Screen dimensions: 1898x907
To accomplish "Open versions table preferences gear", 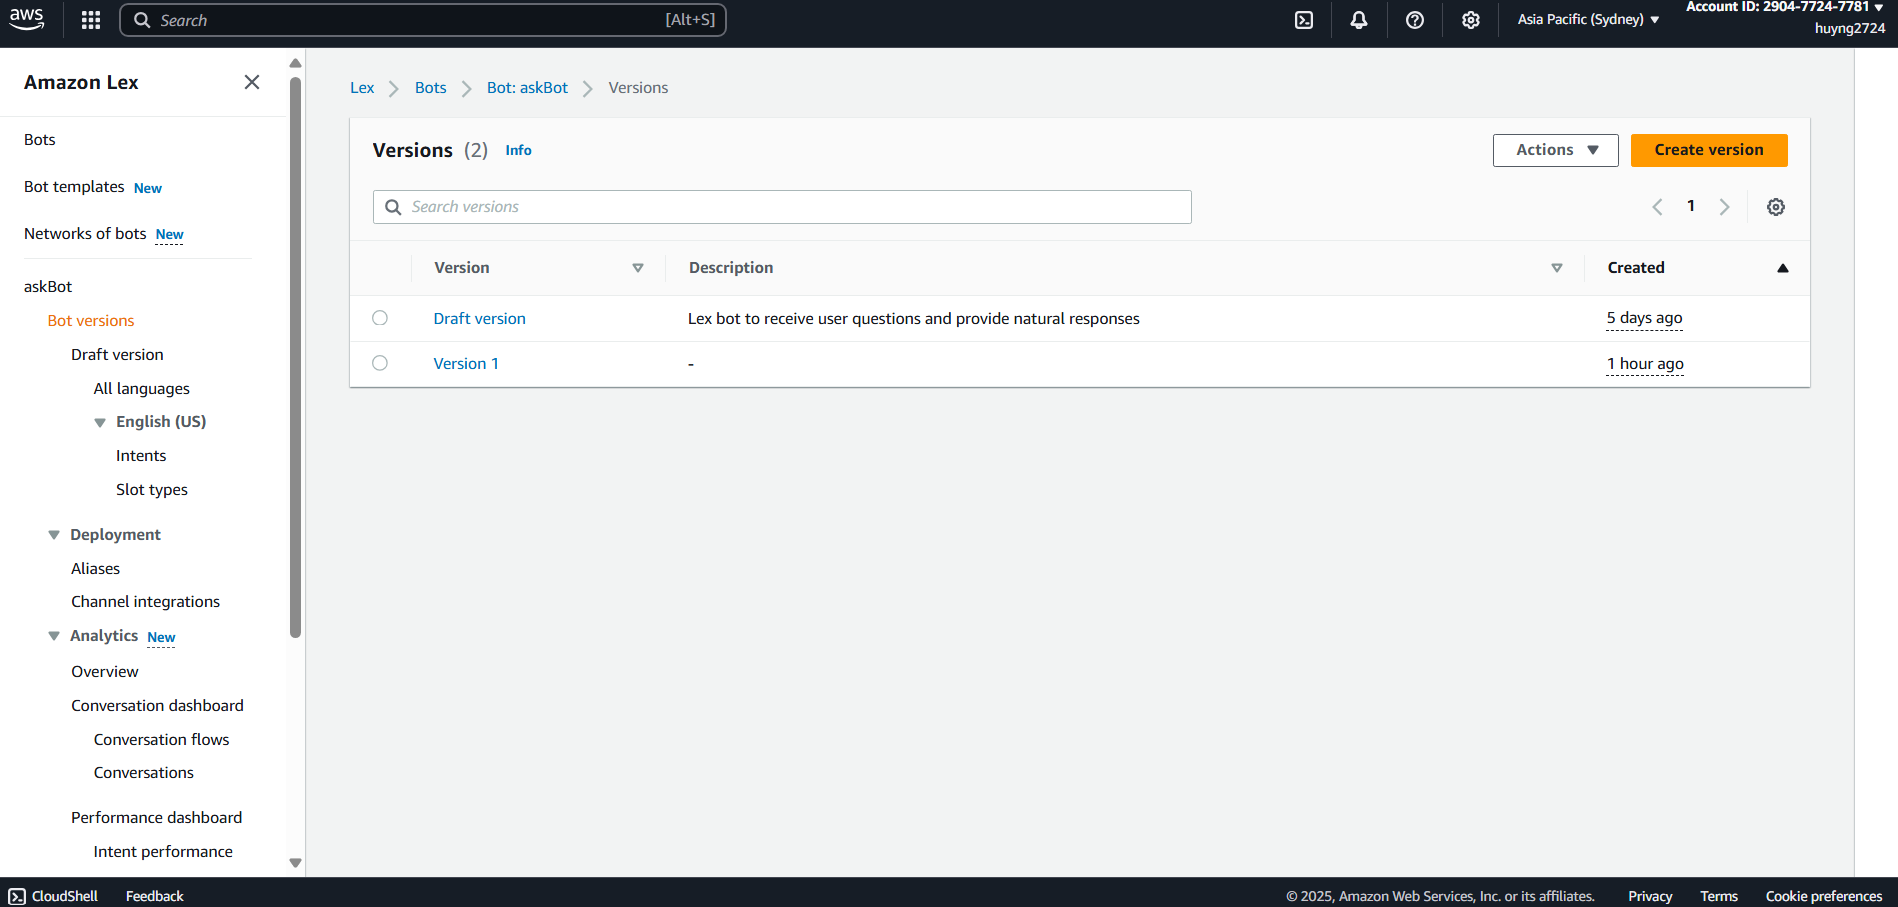I will click(x=1776, y=207).
